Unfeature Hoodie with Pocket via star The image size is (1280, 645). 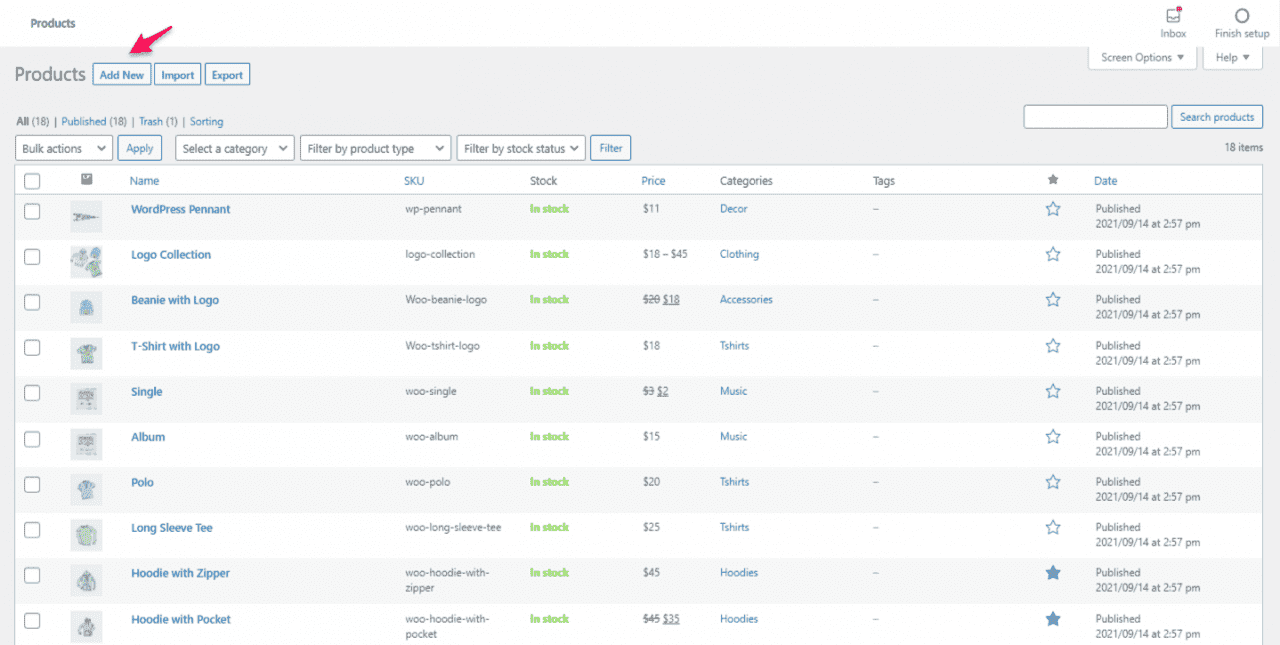[x=1053, y=619]
